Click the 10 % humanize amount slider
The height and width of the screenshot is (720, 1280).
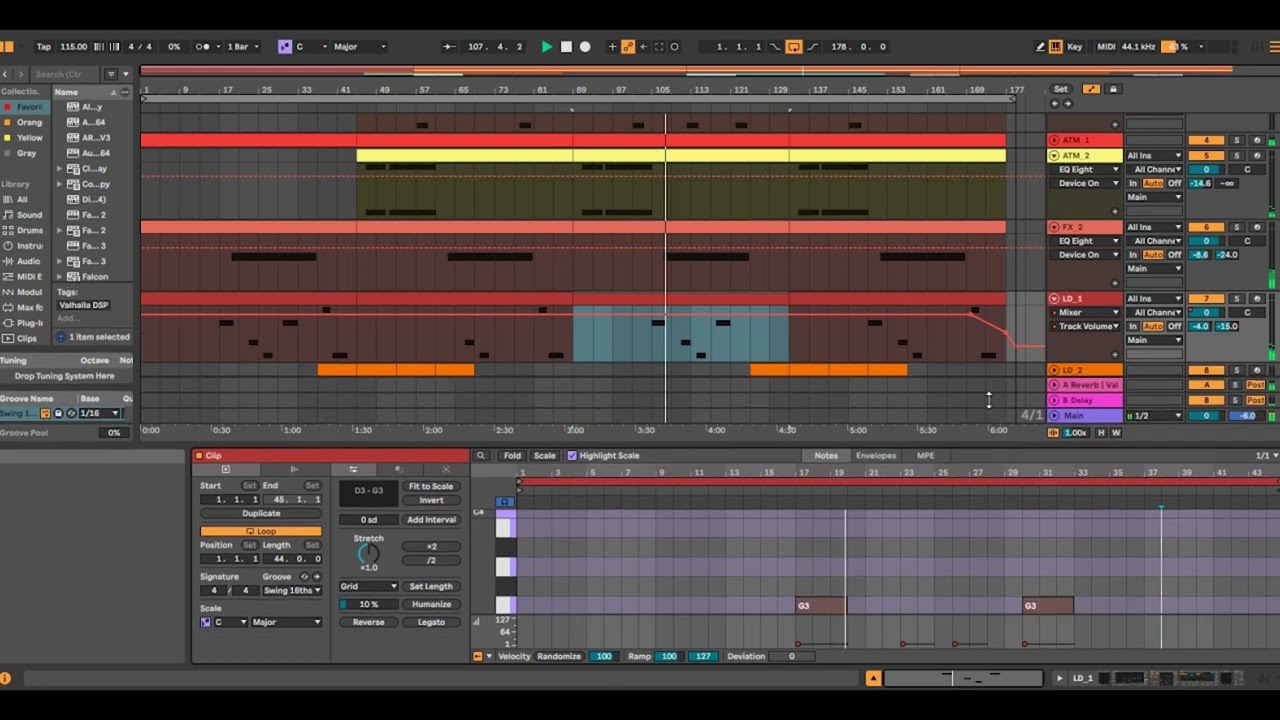click(368, 604)
